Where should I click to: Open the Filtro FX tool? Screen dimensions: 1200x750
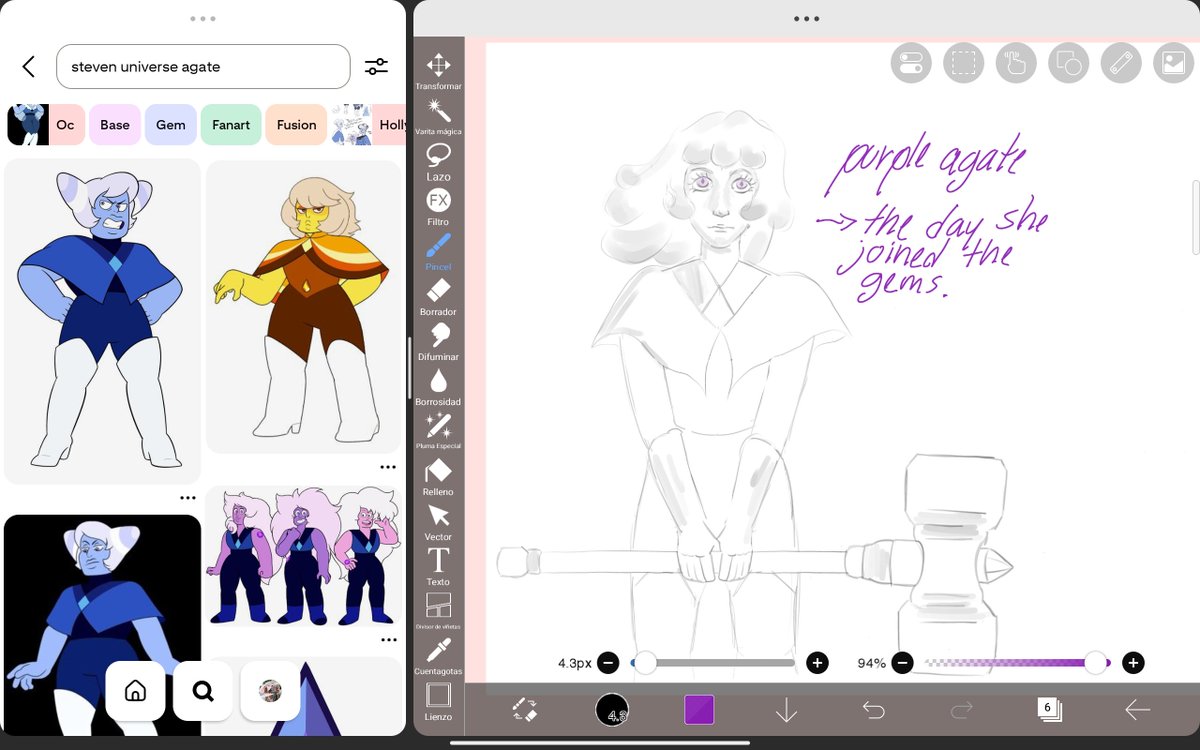(438, 207)
